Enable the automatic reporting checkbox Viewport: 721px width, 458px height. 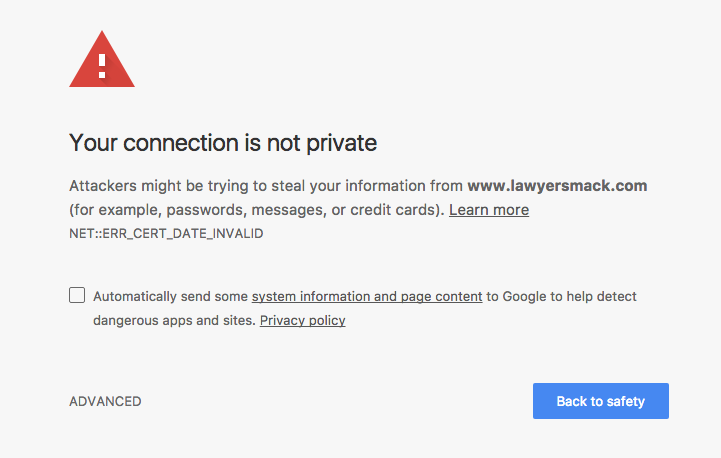click(x=77, y=295)
